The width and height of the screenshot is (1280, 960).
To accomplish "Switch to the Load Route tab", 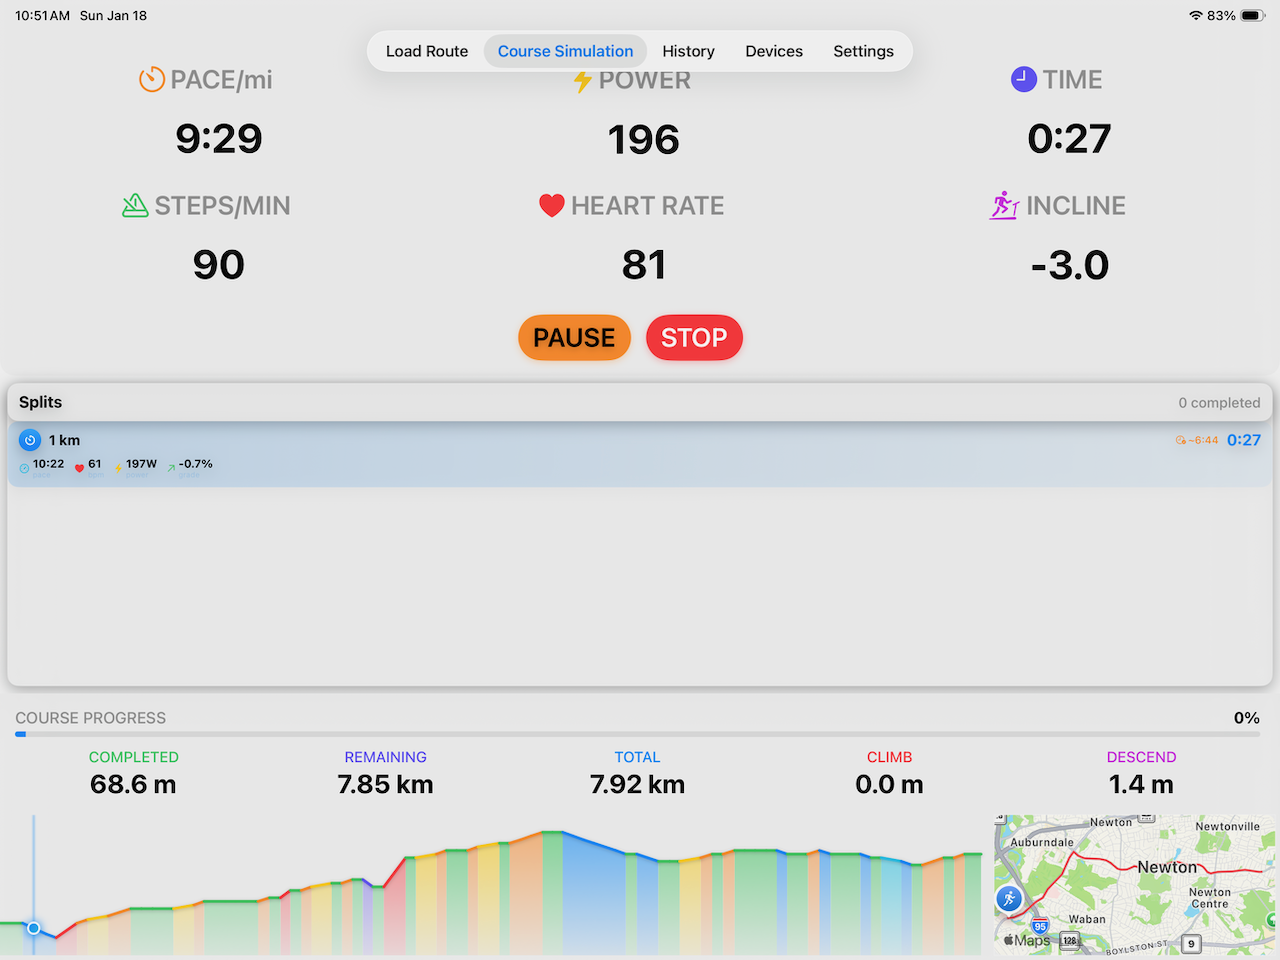I will pyautogui.click(x=427, y=51).
